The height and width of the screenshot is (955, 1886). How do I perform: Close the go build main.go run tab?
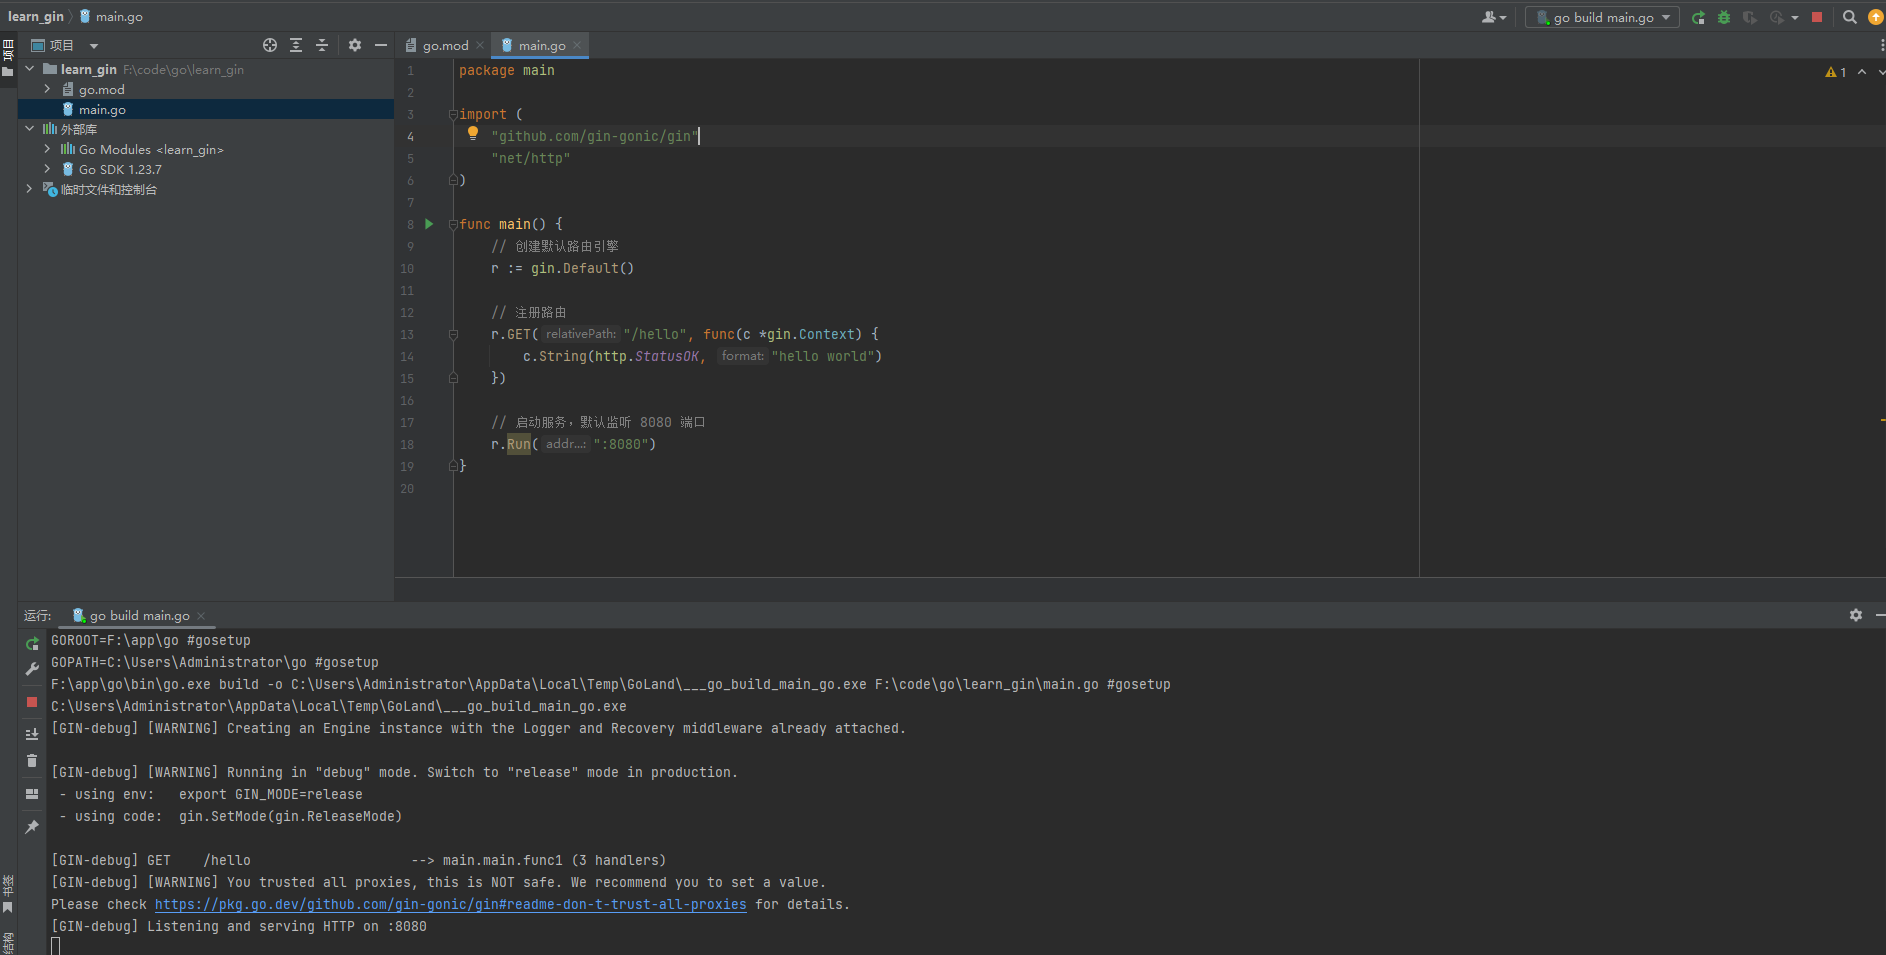[x=201, y=616]
